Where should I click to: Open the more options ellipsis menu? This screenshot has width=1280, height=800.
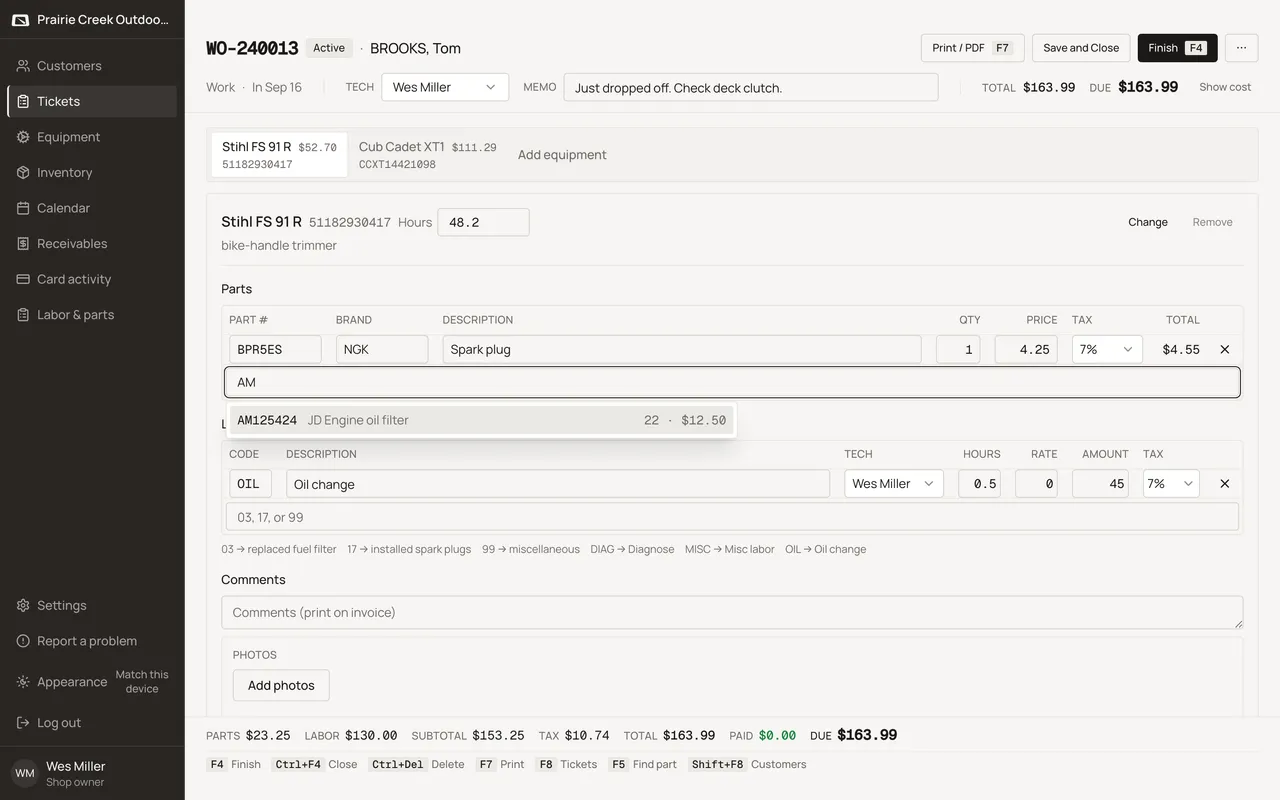click(1241, 48)
